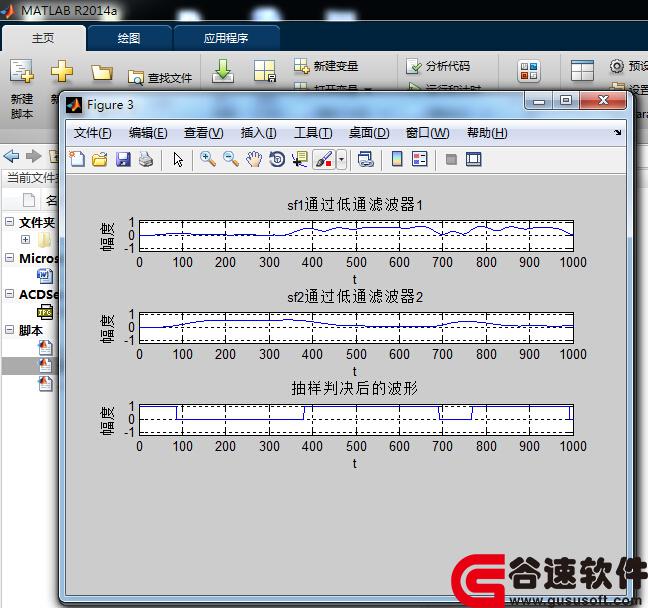The width and height of the screenshot is (648, 608).
Task: Open 帮助(H) menu in Figure 3
Action: tap(487, 133)
